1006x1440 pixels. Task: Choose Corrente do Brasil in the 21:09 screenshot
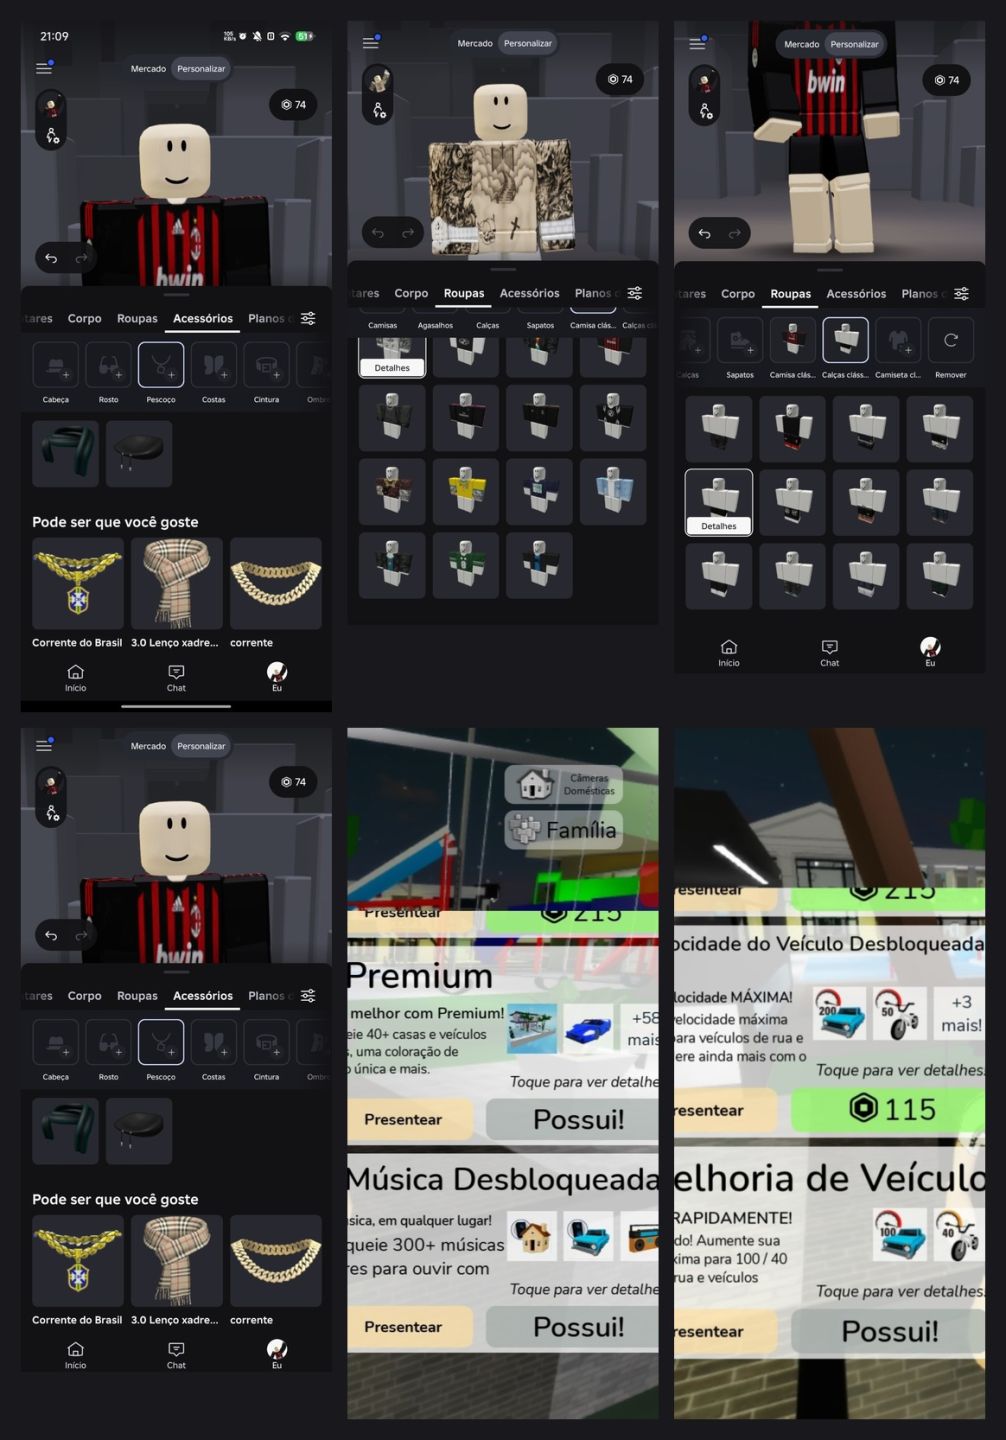(x=78, y=584)
